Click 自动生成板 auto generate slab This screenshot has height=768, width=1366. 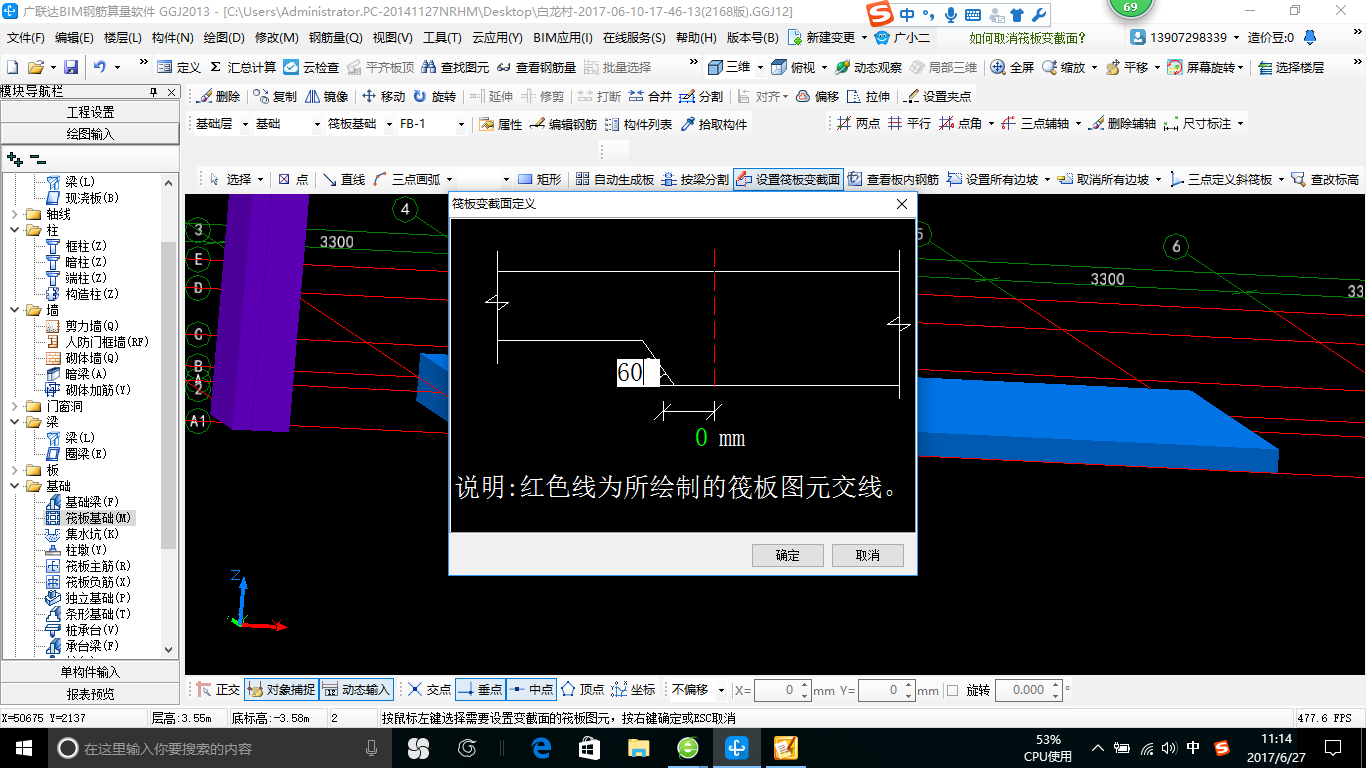pos(614,180)
